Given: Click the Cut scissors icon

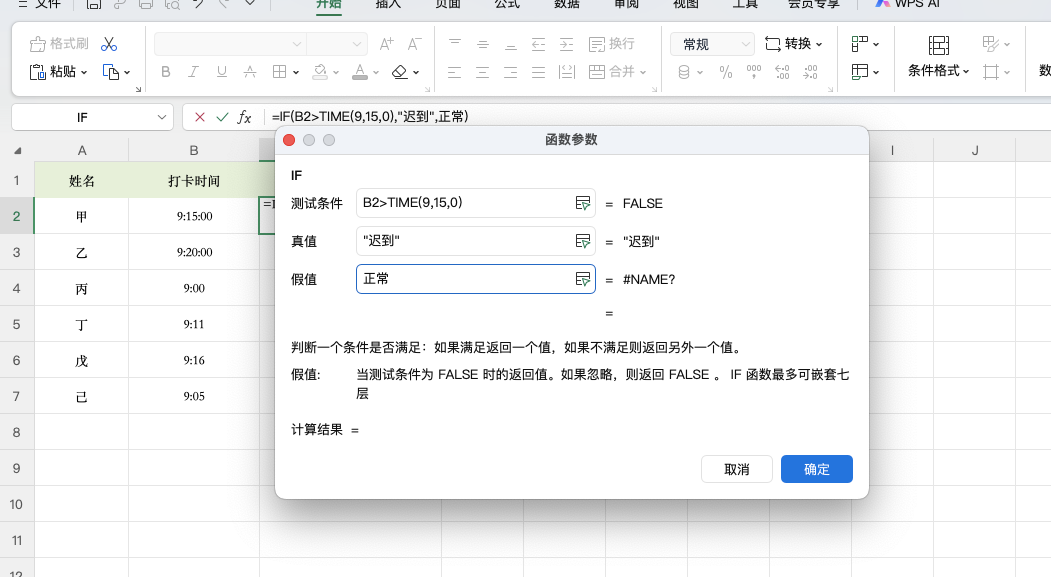Looking at the screenshot, I should [x=110, y=45].
